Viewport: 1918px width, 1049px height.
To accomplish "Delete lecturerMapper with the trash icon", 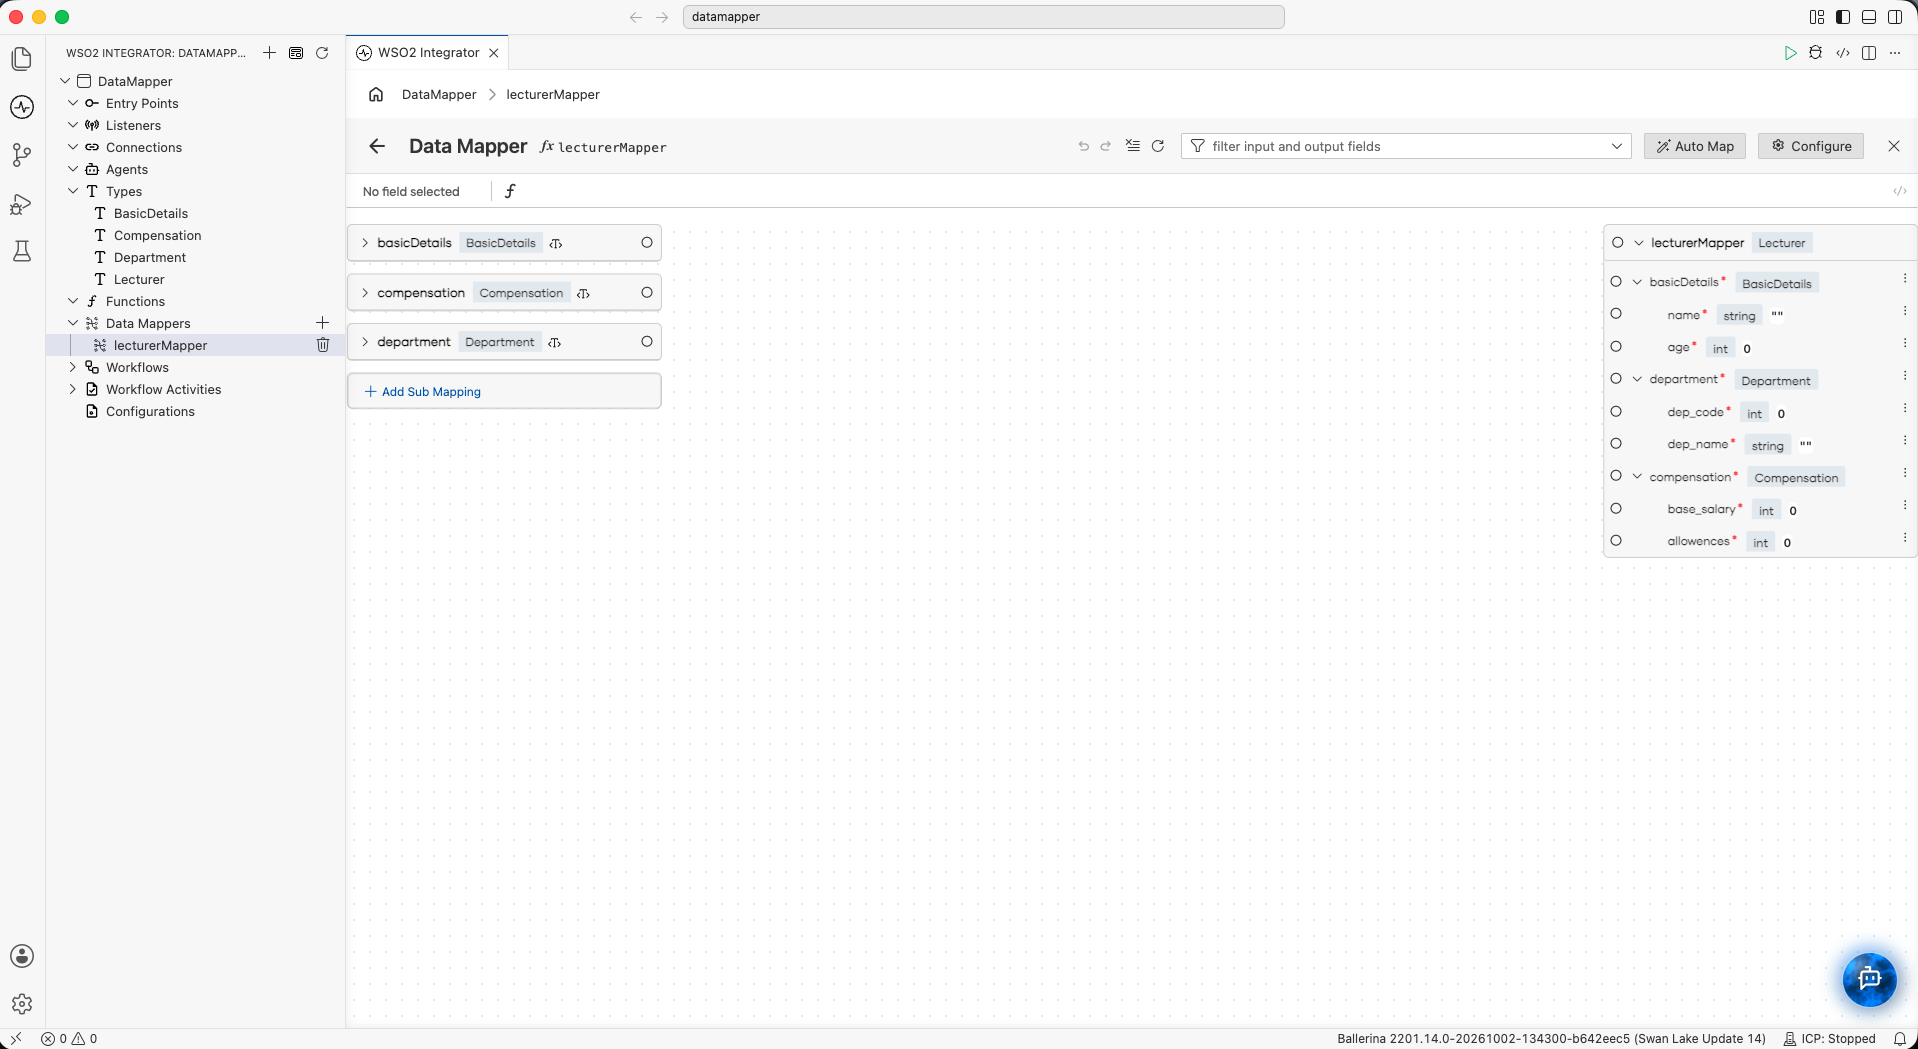I will click(323, 345).
